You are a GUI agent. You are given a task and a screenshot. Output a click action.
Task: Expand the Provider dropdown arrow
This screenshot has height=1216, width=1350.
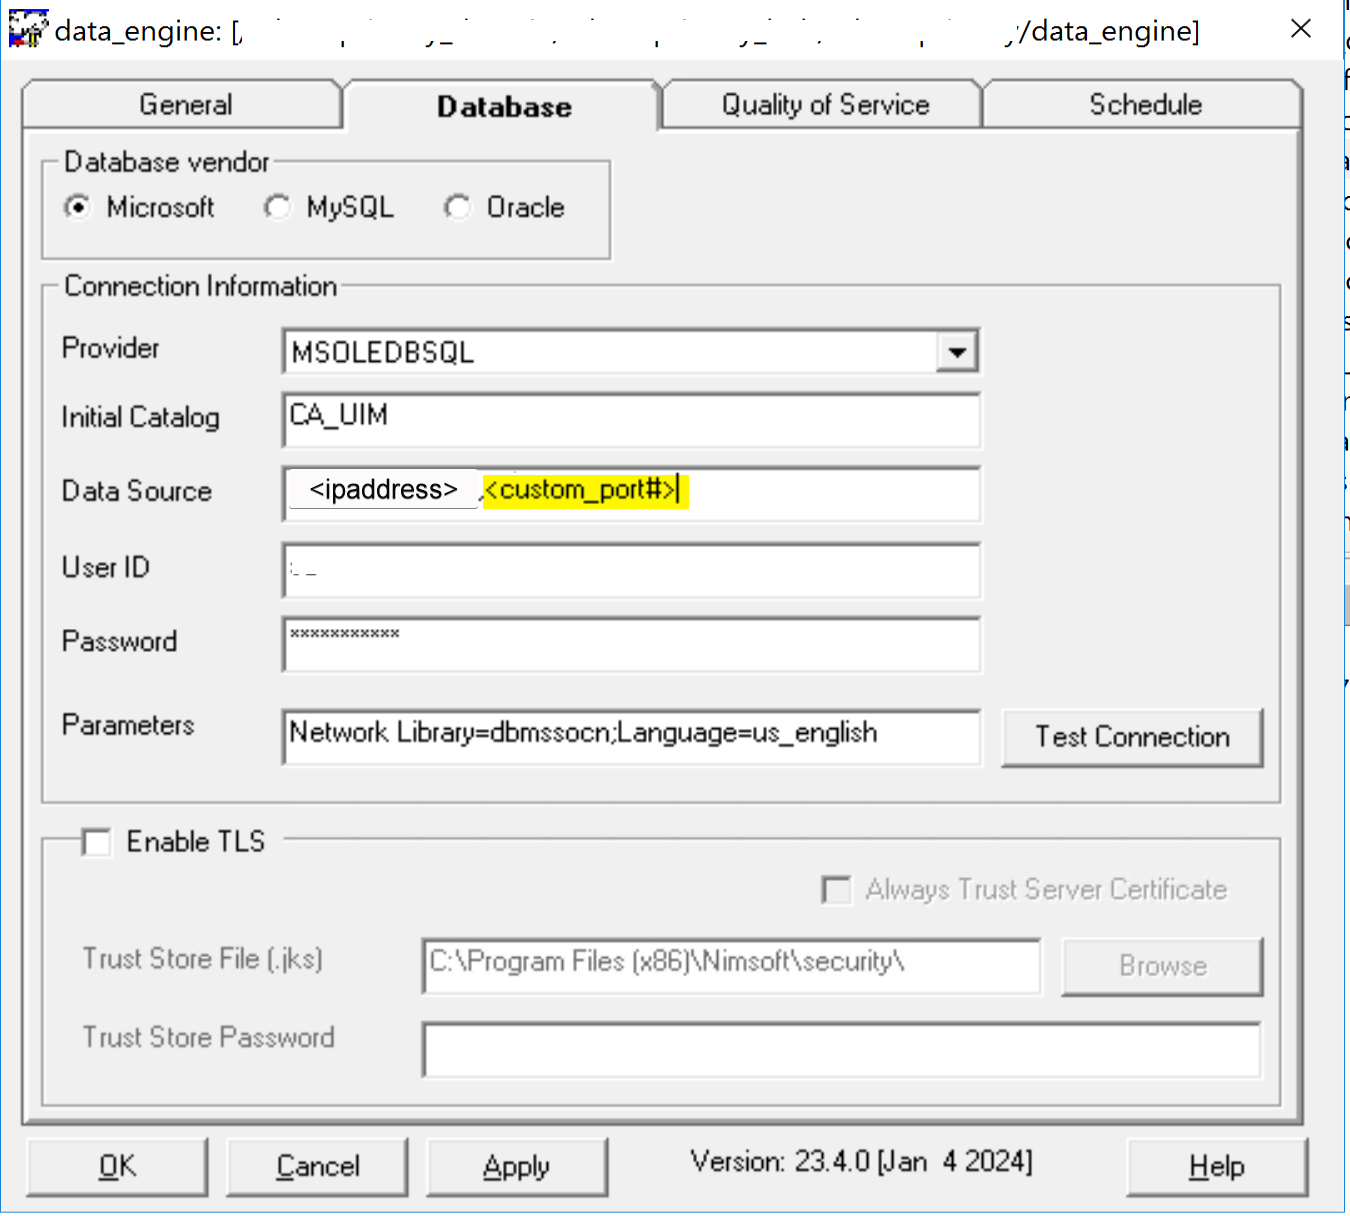pyautogui.click(x=957, y=352)
